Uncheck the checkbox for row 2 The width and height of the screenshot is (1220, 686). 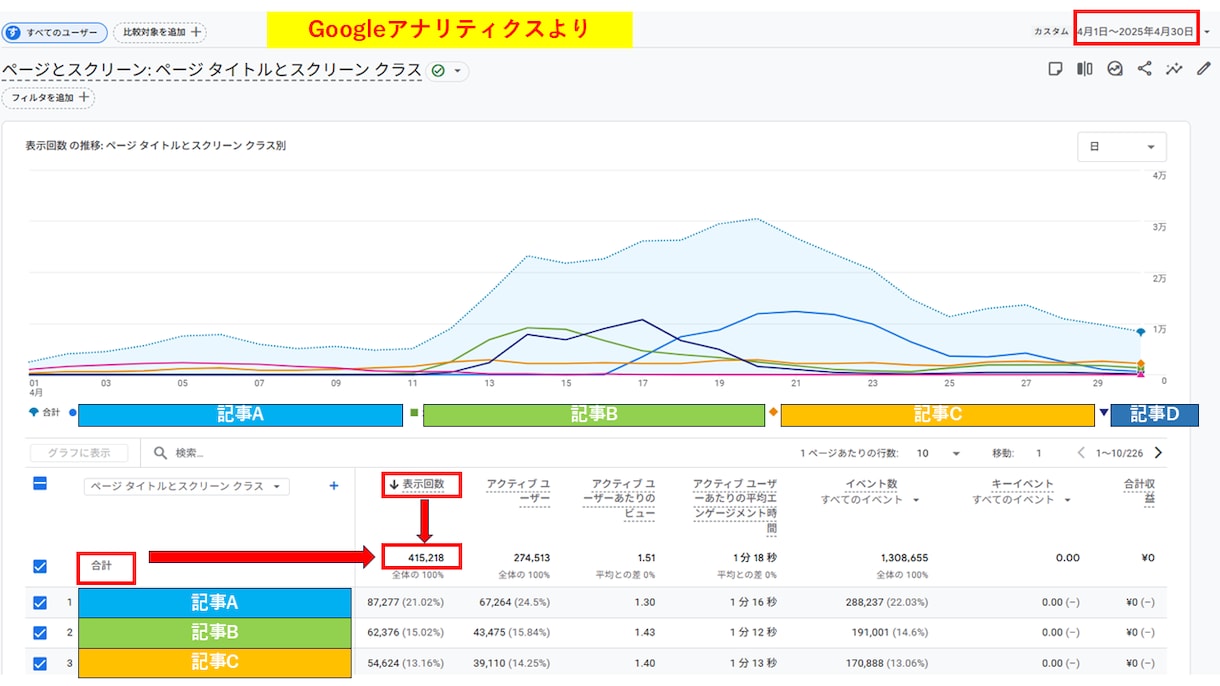pyautogui.click(x=40, y=633)
